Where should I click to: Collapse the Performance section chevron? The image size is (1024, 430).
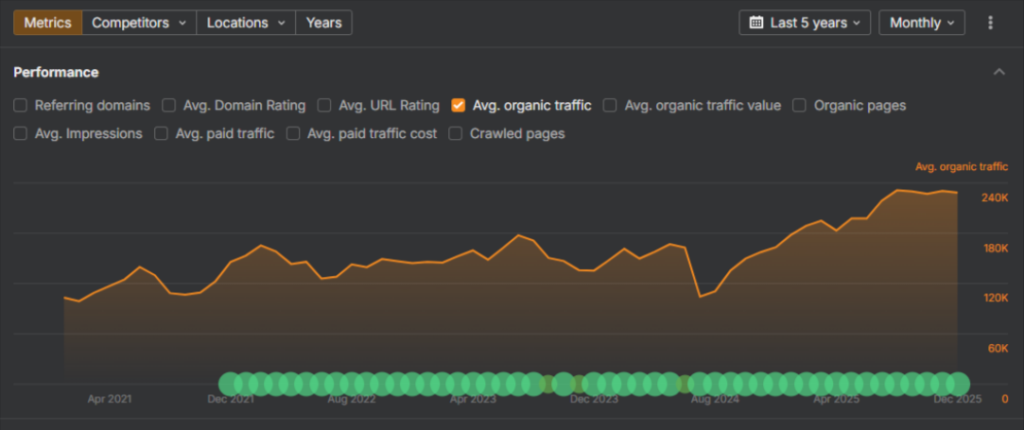click(998, 72)
